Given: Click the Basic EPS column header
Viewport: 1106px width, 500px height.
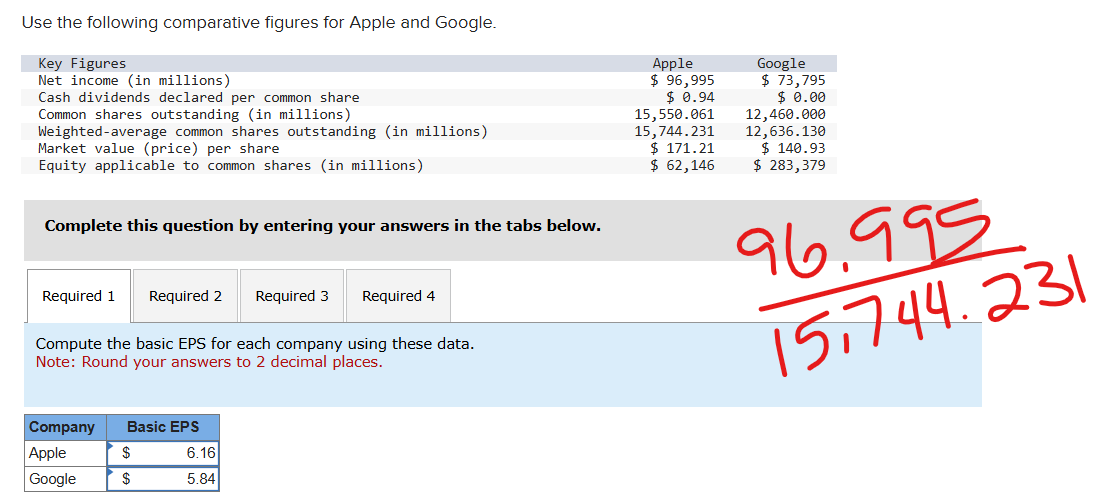Looking at the screenshot, I should click(162, 427).
